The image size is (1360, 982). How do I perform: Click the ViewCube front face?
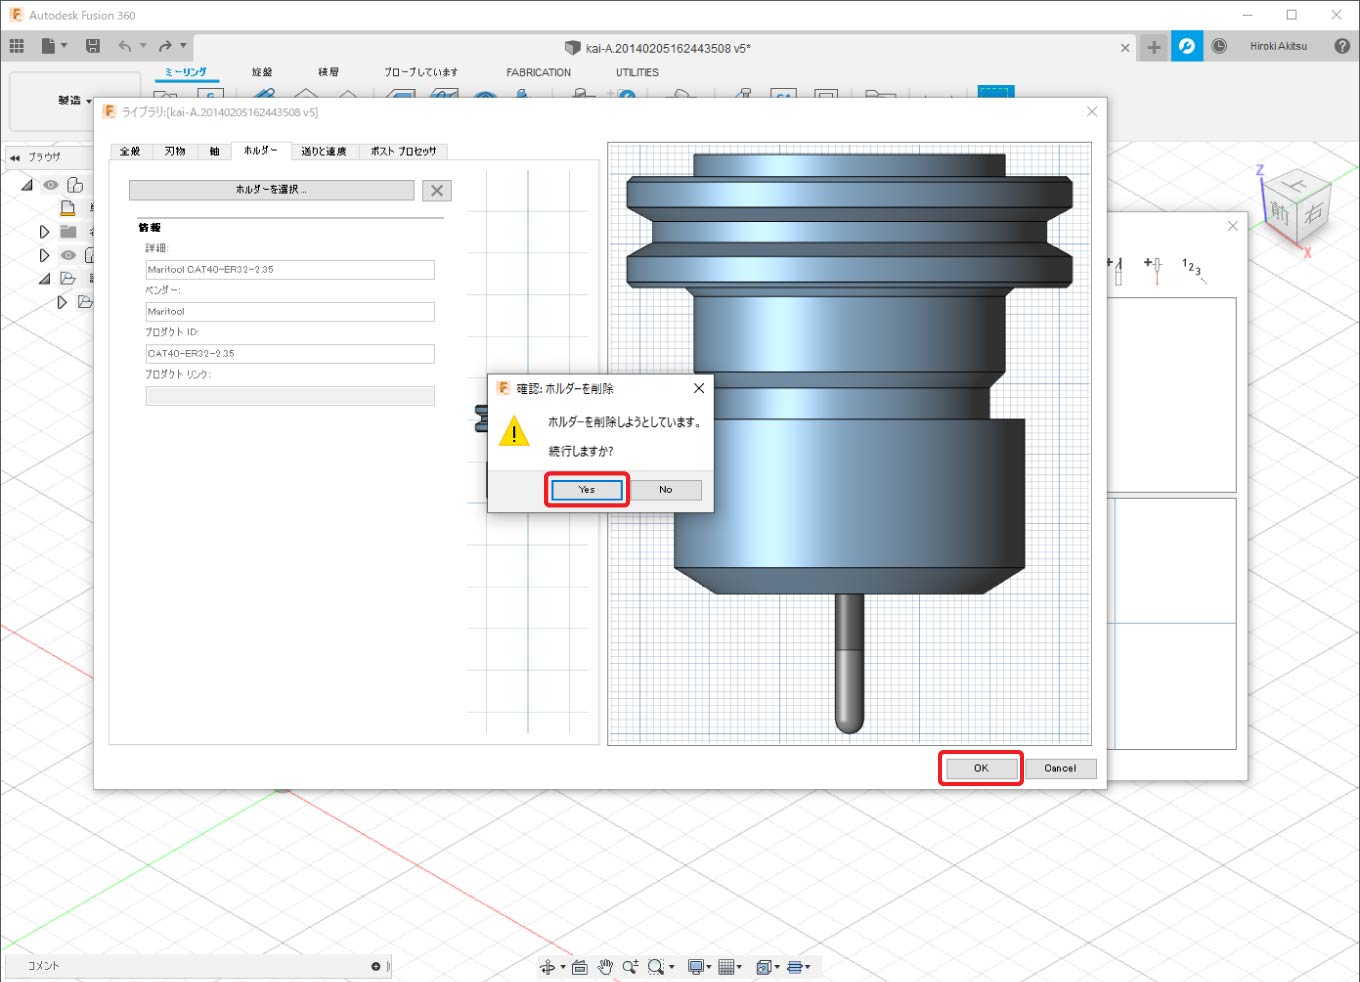point(1280,212)
